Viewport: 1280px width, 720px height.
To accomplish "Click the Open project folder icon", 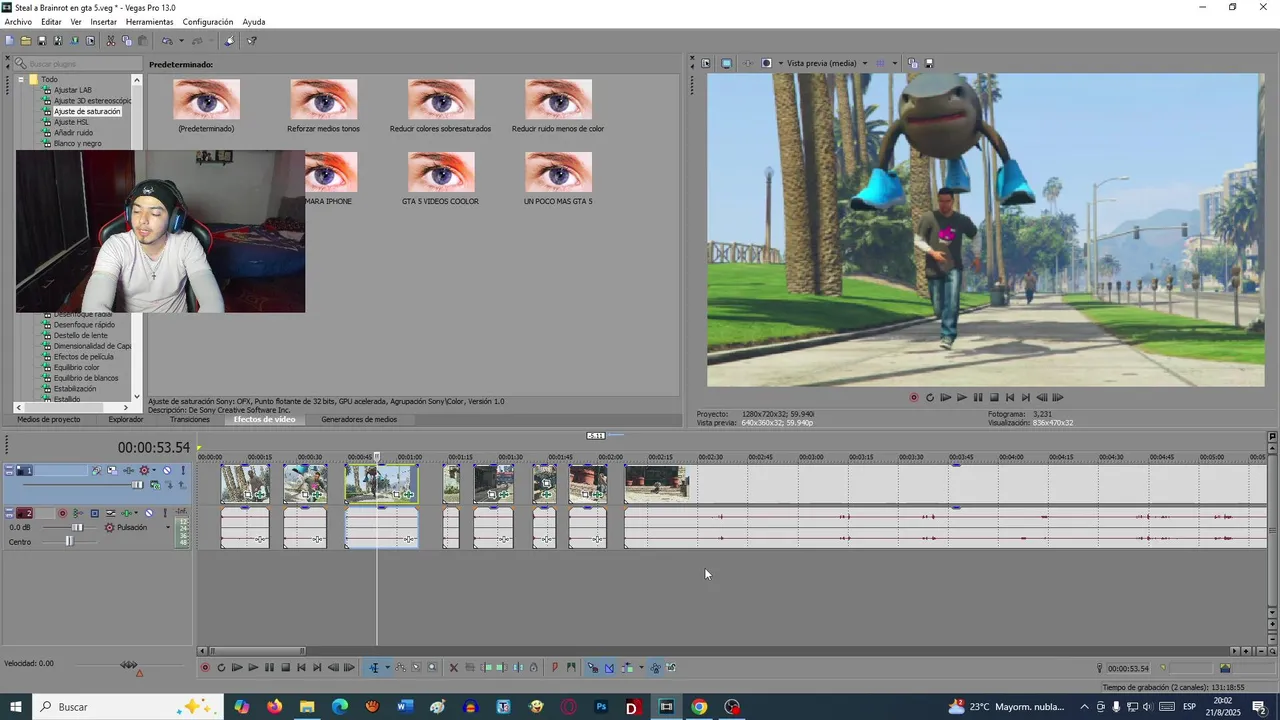I will (x=26, y=41).
